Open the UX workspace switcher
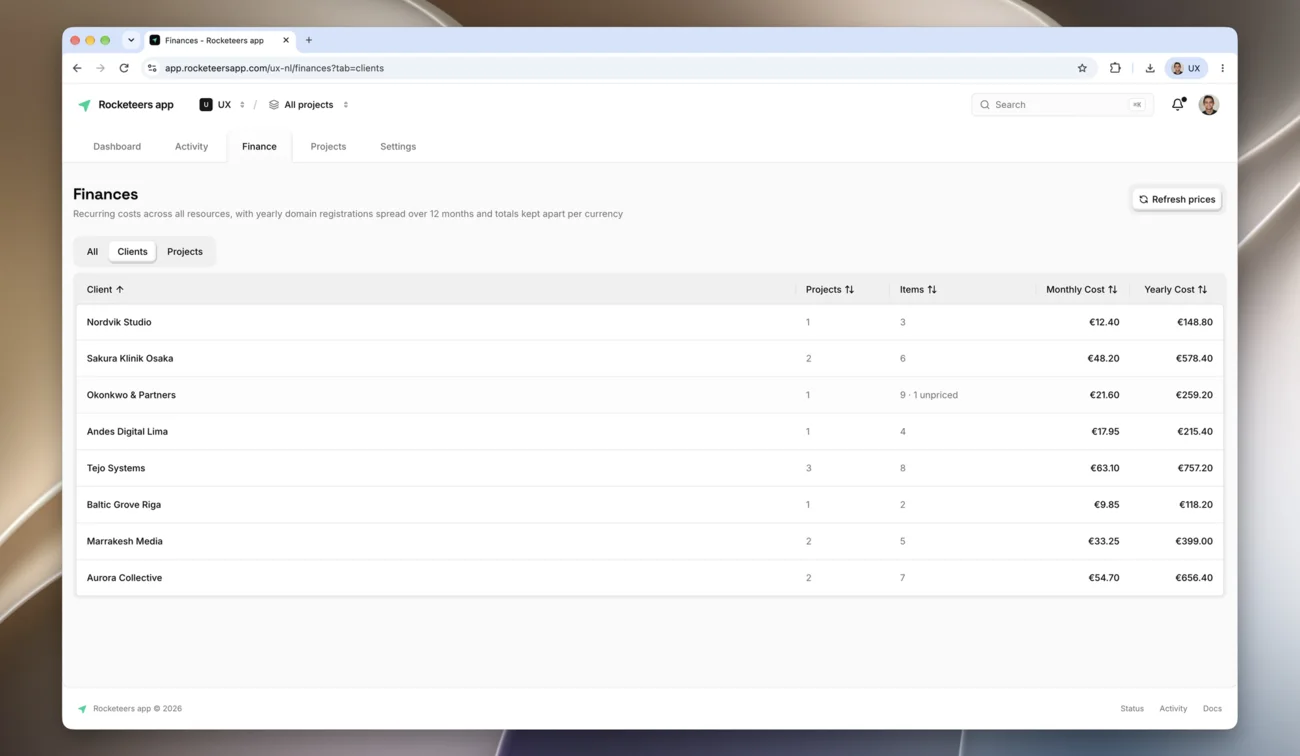Screen dimensions: 1300x756 click(x=222, y=104)
